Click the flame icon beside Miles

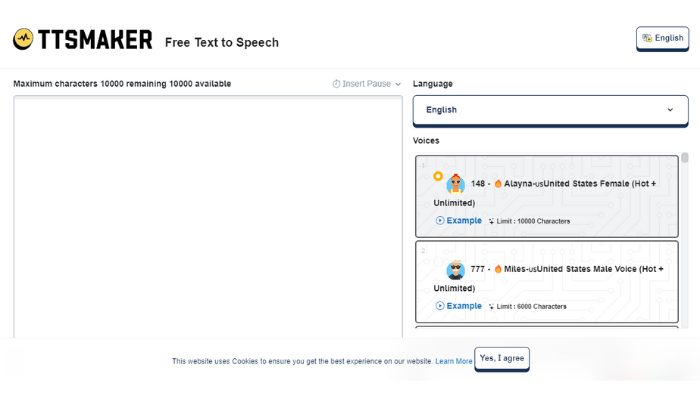498,269
